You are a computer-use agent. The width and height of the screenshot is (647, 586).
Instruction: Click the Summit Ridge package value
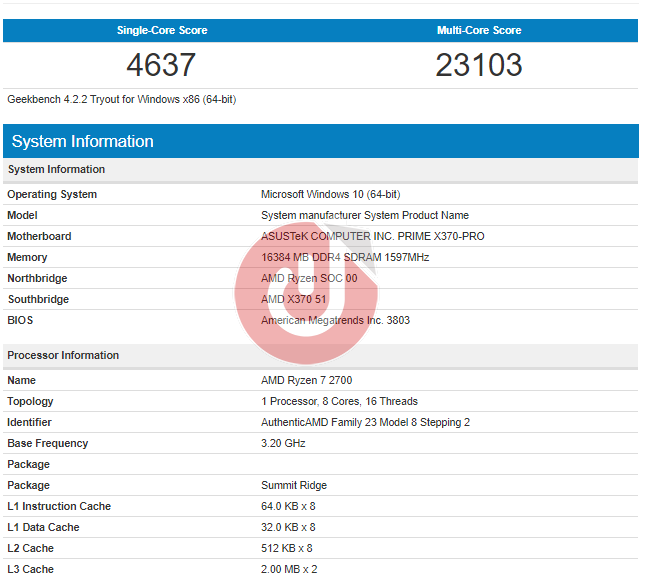coord(294,485)
